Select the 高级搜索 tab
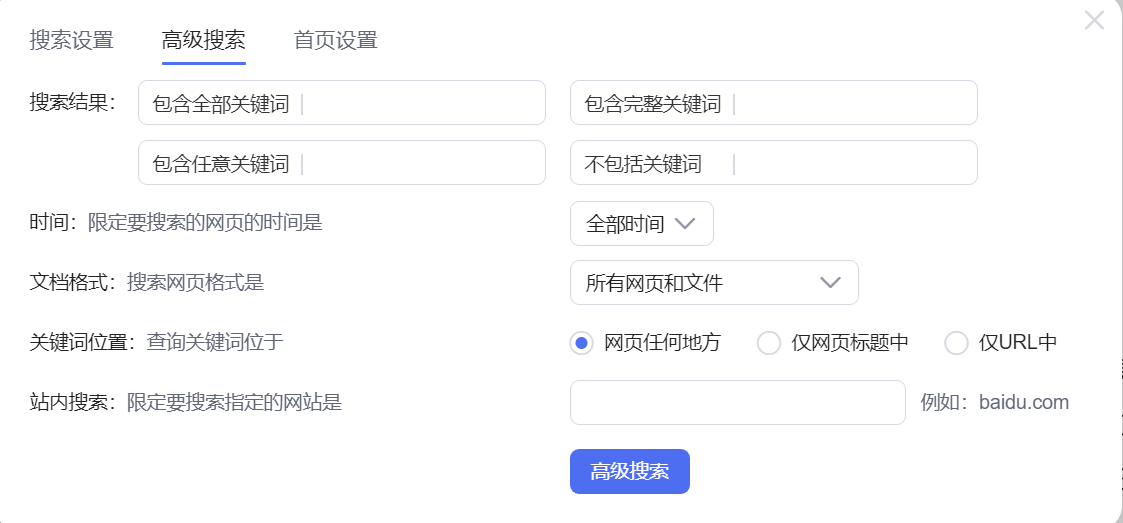Screen dimensions: 1123x523 tap(203, 41)
